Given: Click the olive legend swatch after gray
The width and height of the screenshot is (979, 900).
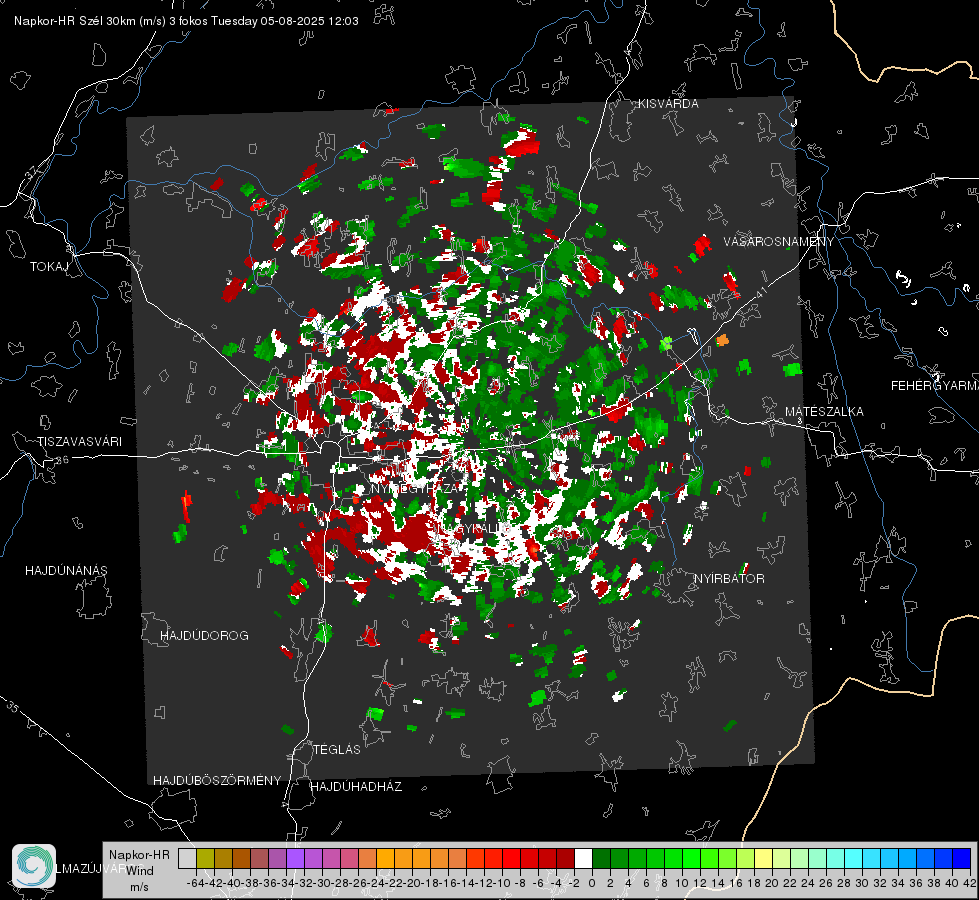Looking at the screenshot, I should [205, 858].
